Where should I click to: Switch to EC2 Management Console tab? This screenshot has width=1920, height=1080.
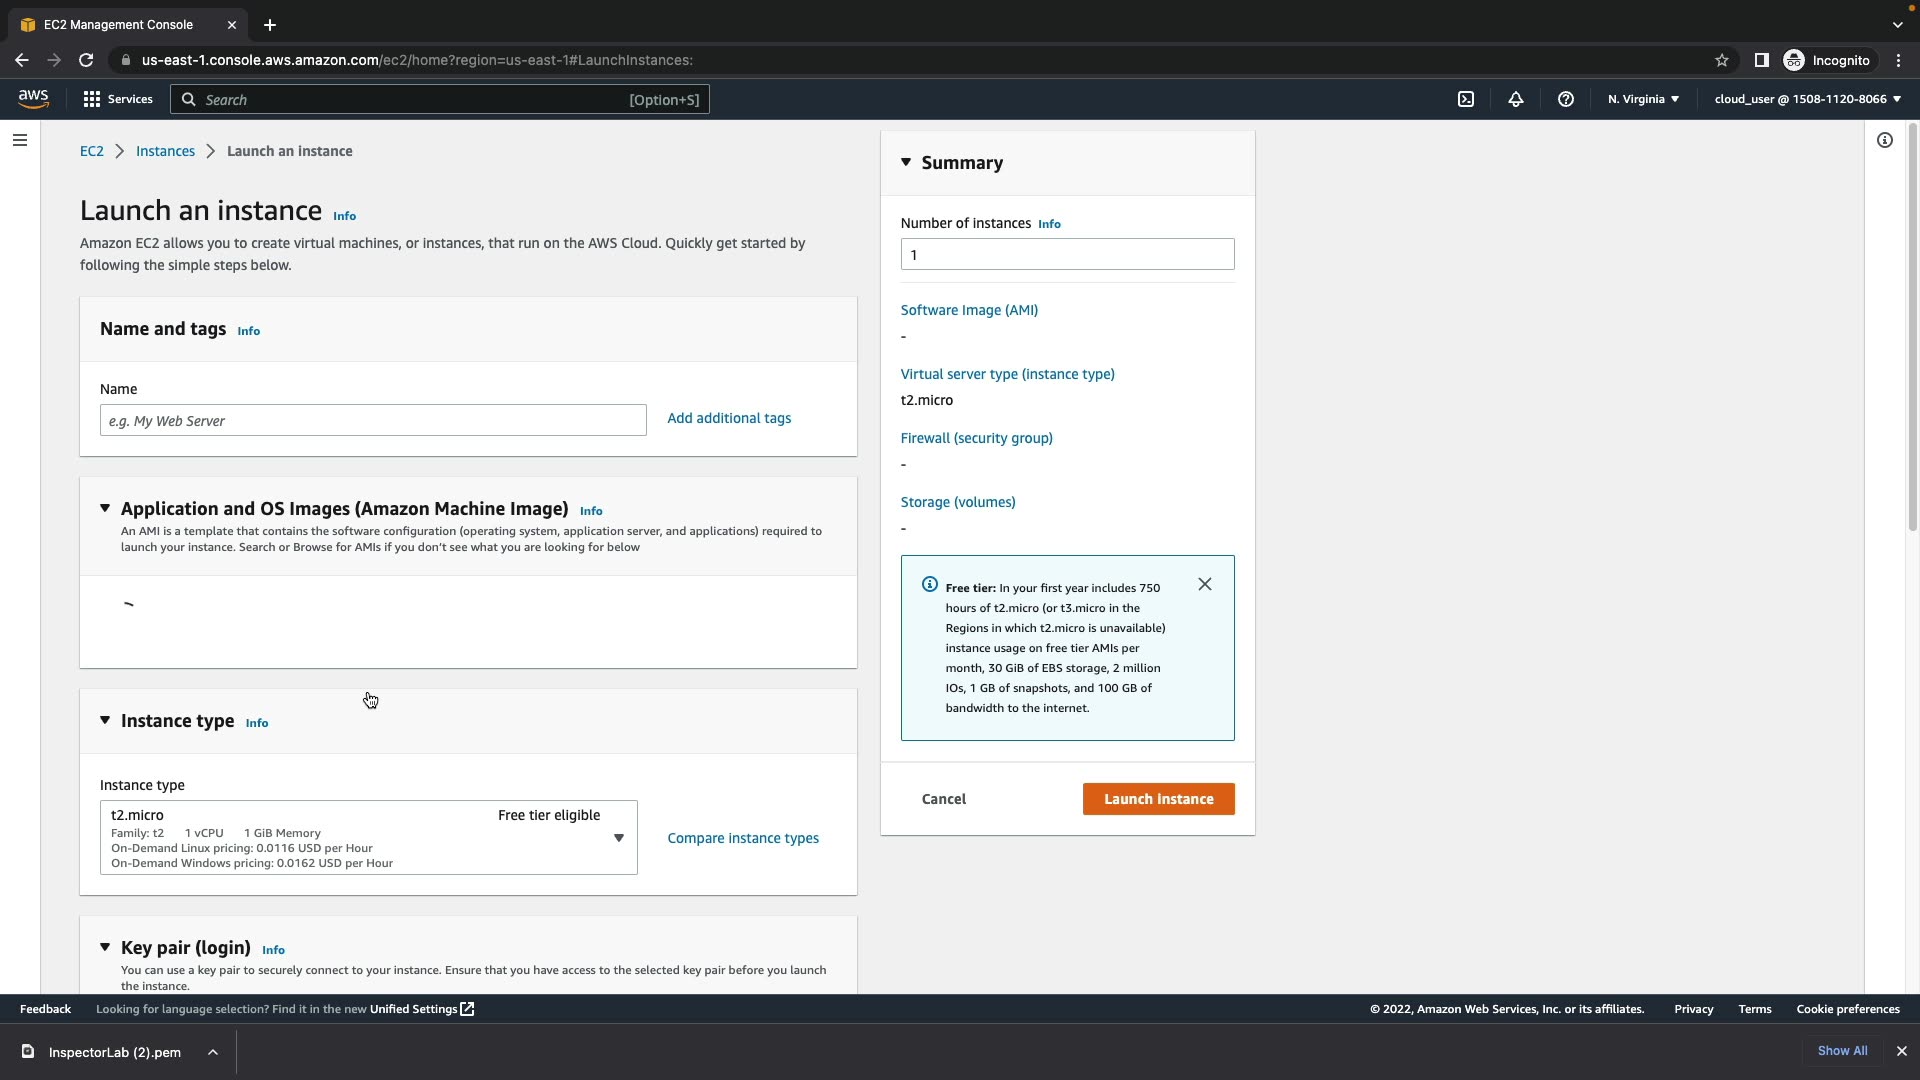coord(118,24)
